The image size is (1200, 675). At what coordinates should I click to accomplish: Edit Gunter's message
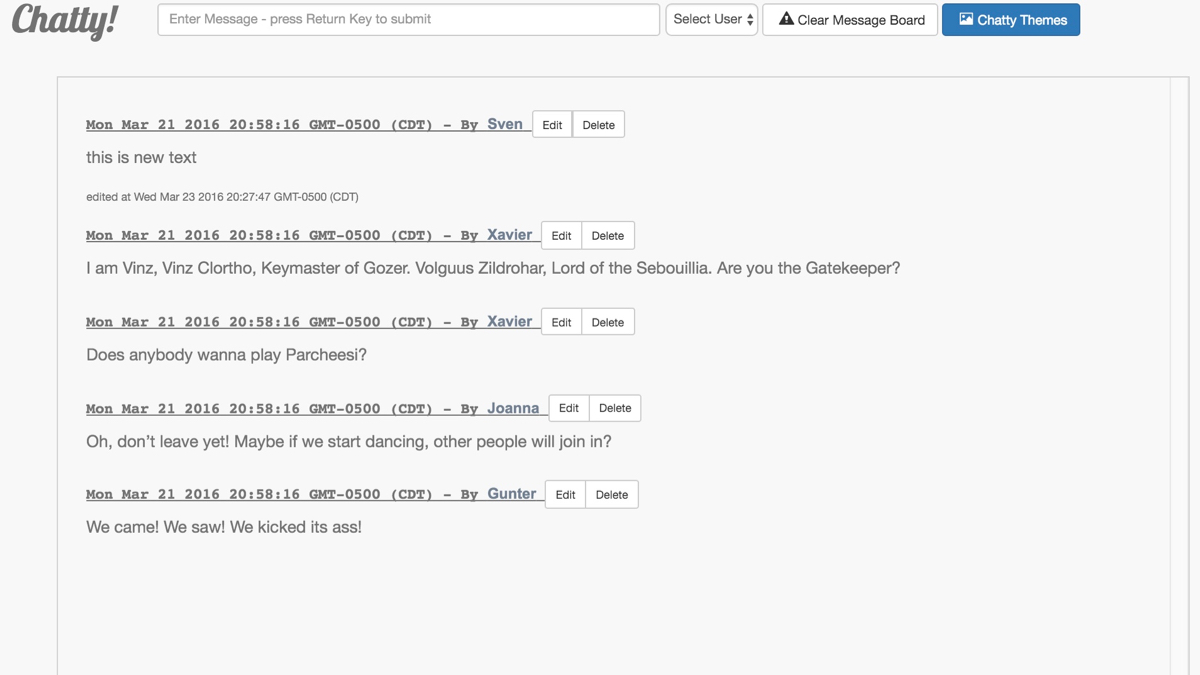(565, 495)
